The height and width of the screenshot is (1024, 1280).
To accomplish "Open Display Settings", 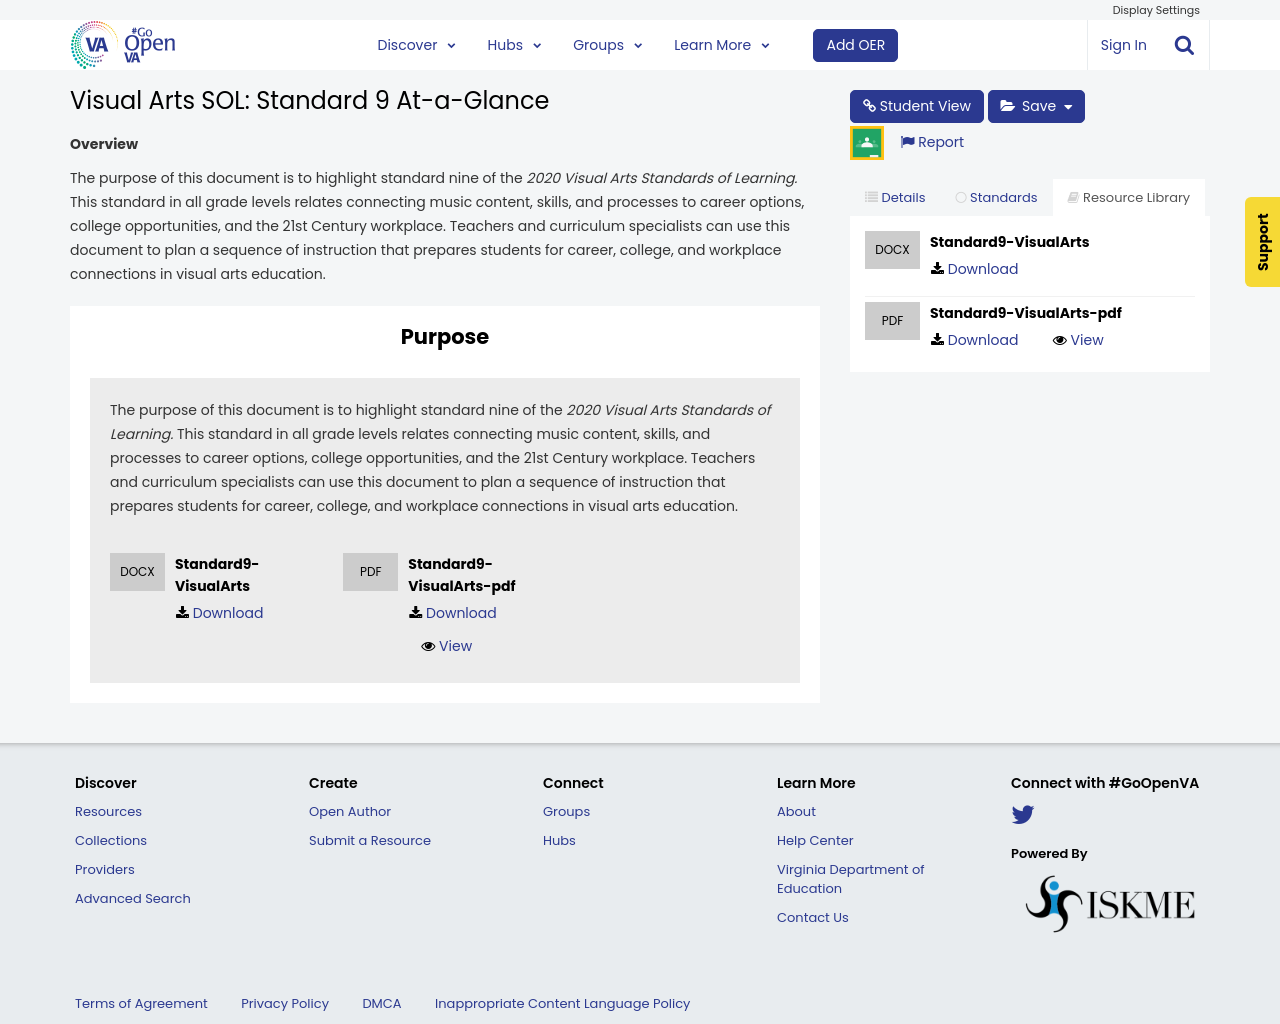I will (1156, 10).
